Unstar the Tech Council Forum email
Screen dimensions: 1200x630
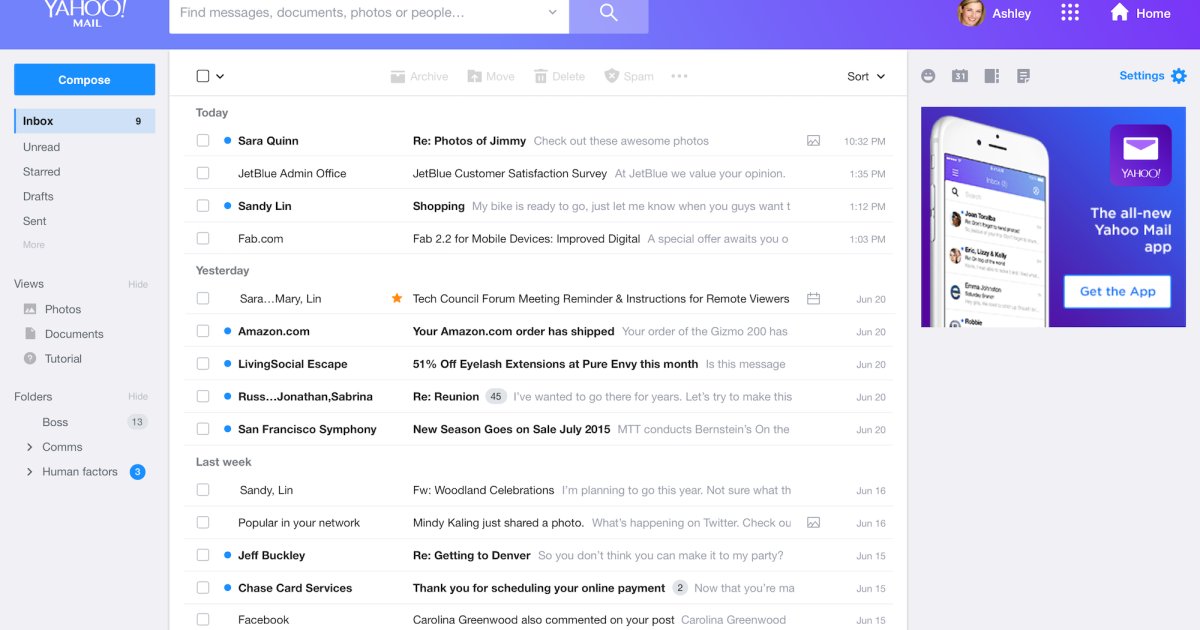[x=397, y=298]
